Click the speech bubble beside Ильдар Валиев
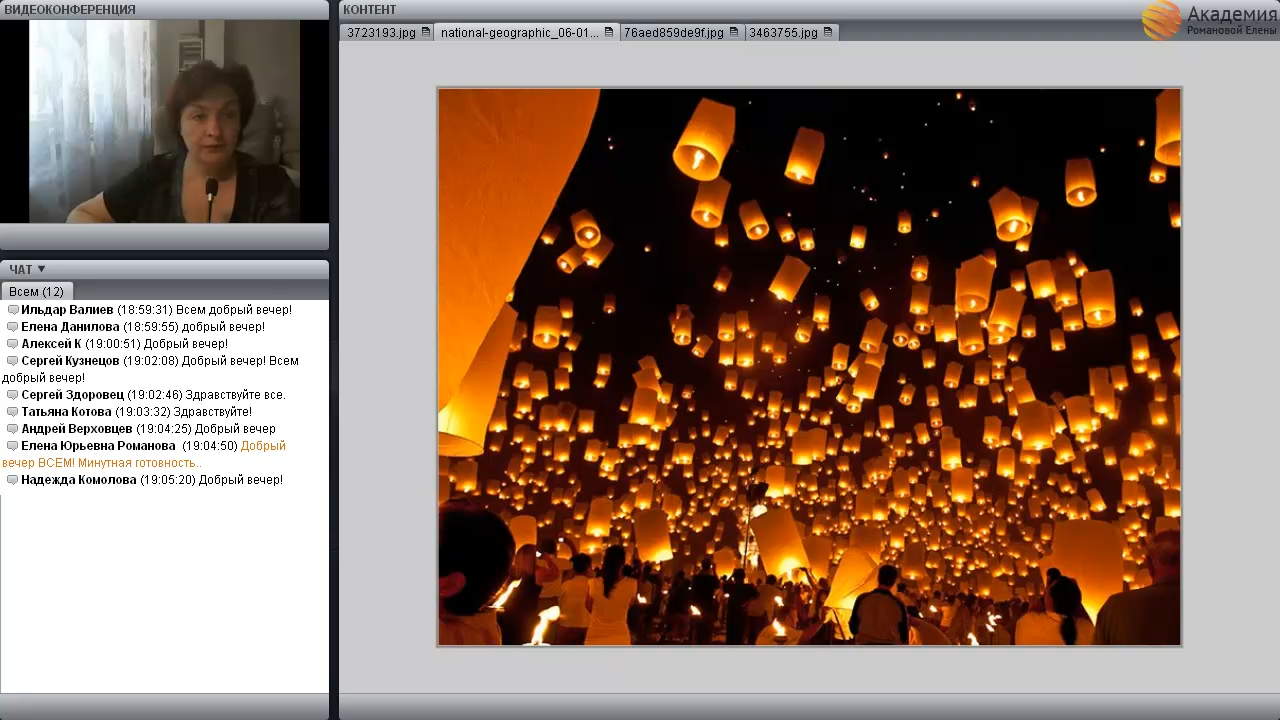 [13, 310]
